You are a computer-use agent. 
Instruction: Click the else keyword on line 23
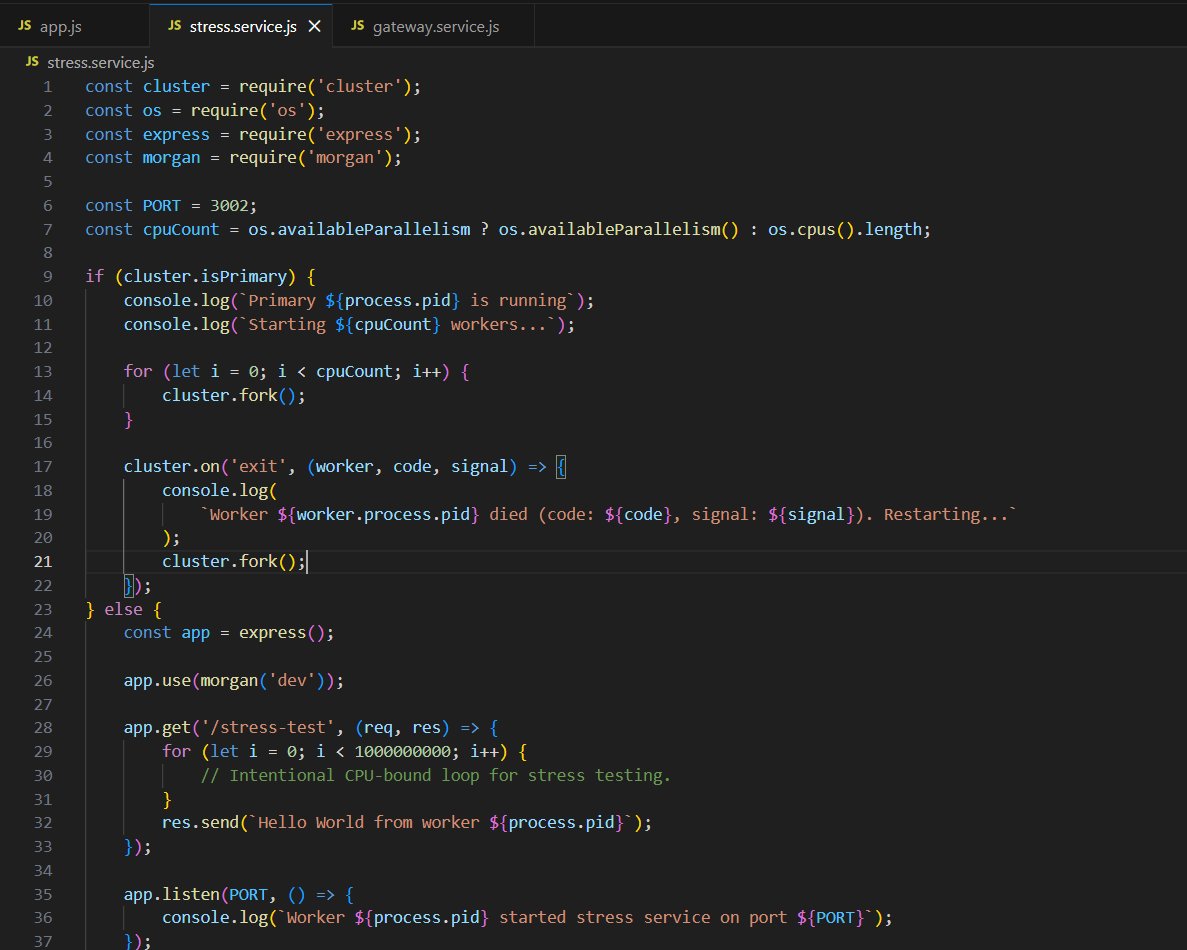[123, 609]
